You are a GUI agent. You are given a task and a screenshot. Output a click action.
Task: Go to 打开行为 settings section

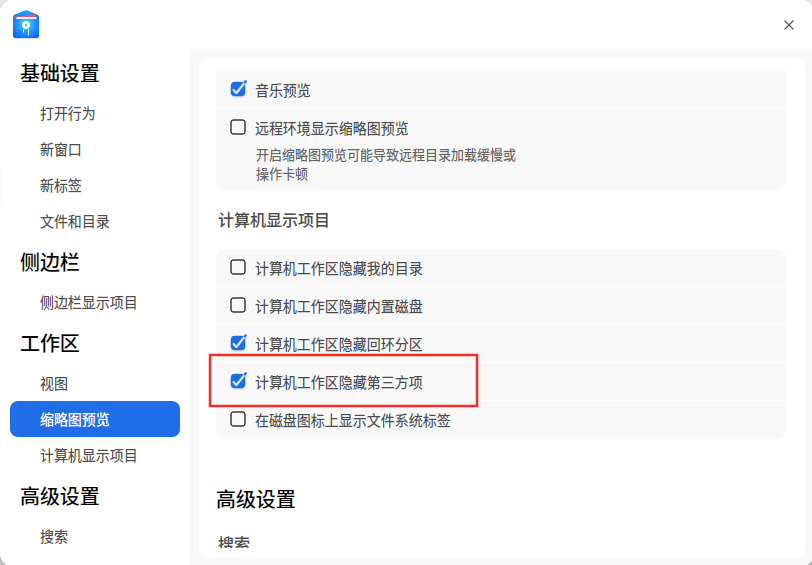(x=68, y=113)
